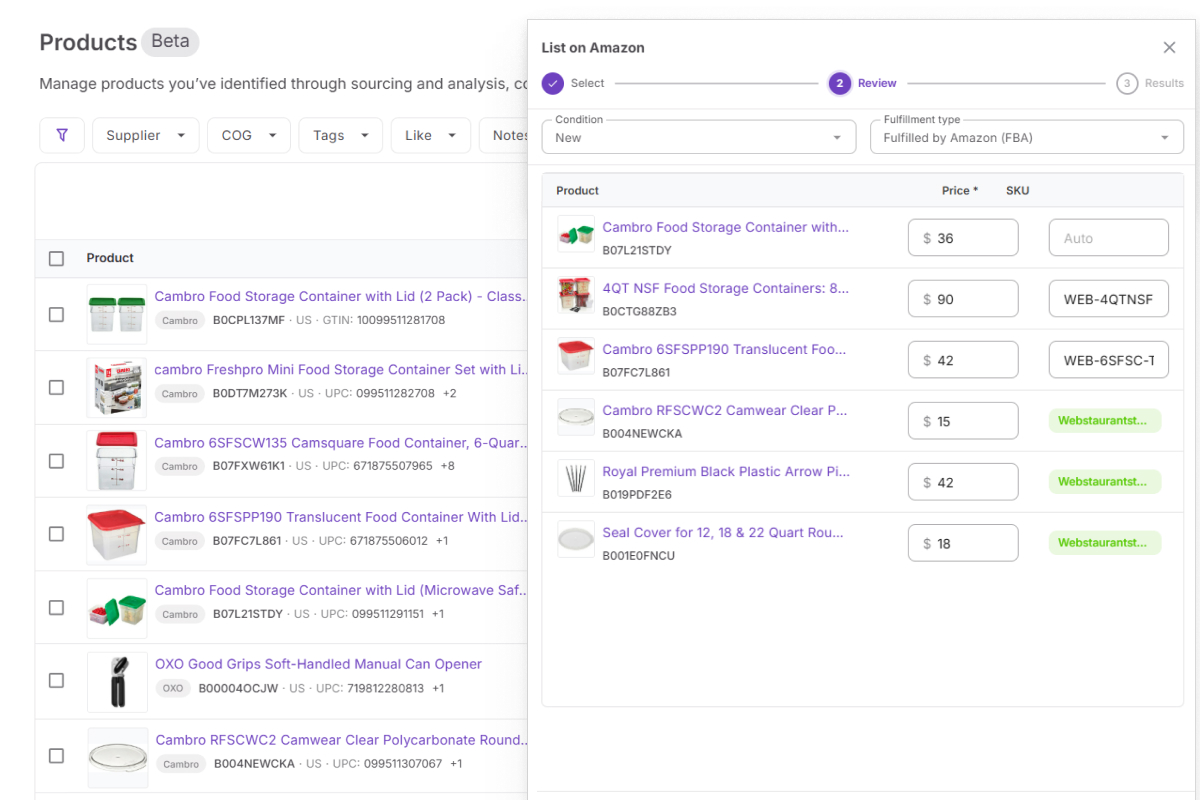Open the Supplier filter dropdown
Viewport: 1200px width, 800px height.
pos(145,134)
